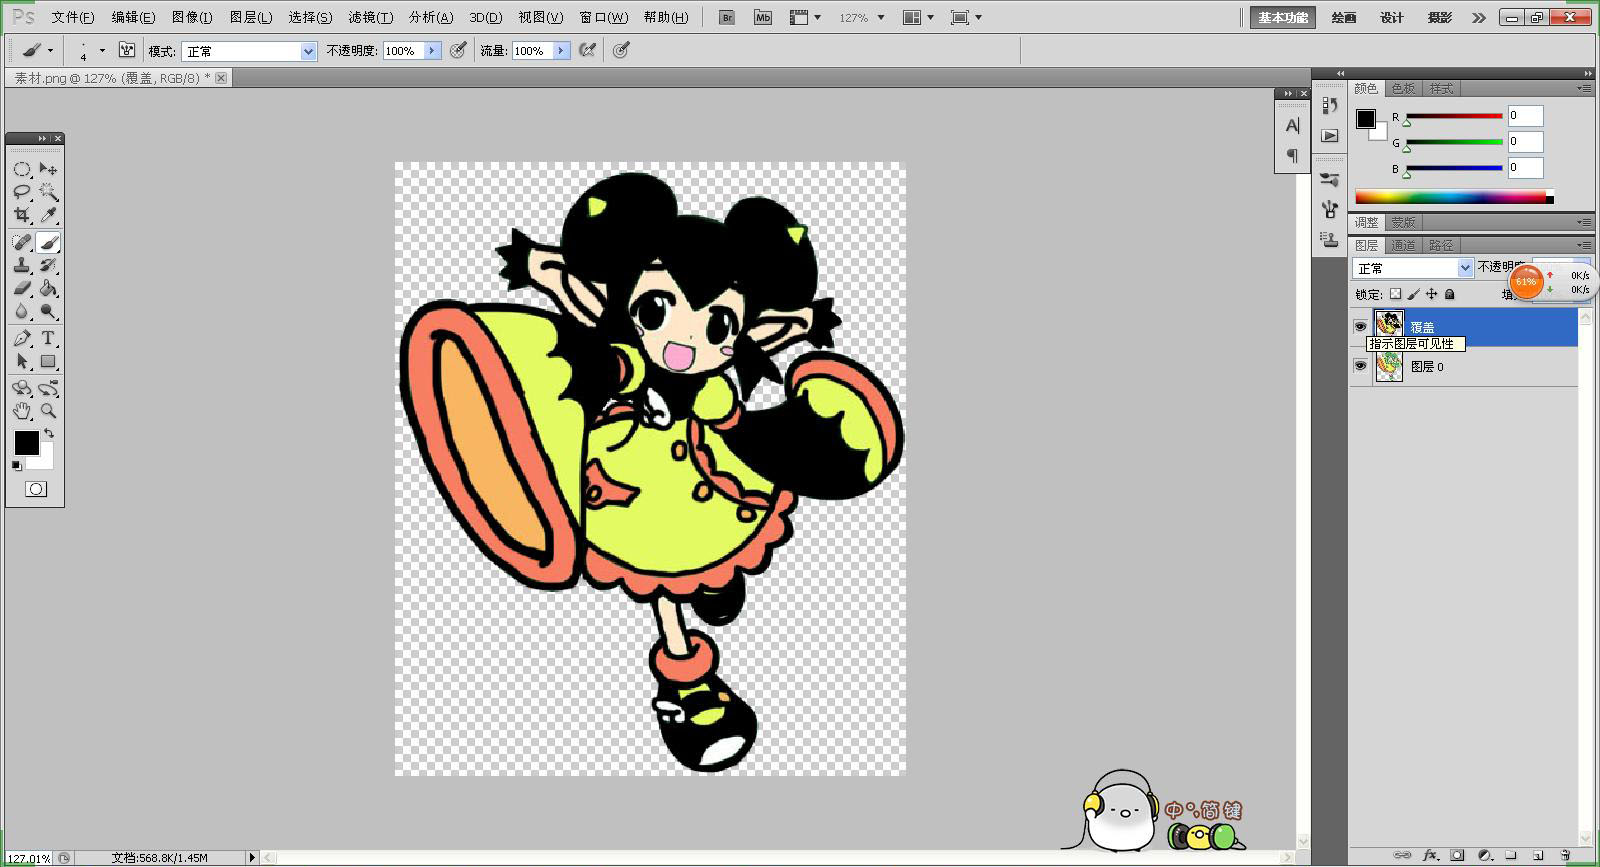The width and height of the screenshot is (1600, 867).
Task: Activate the Crop tool
Action: point(22,215)
